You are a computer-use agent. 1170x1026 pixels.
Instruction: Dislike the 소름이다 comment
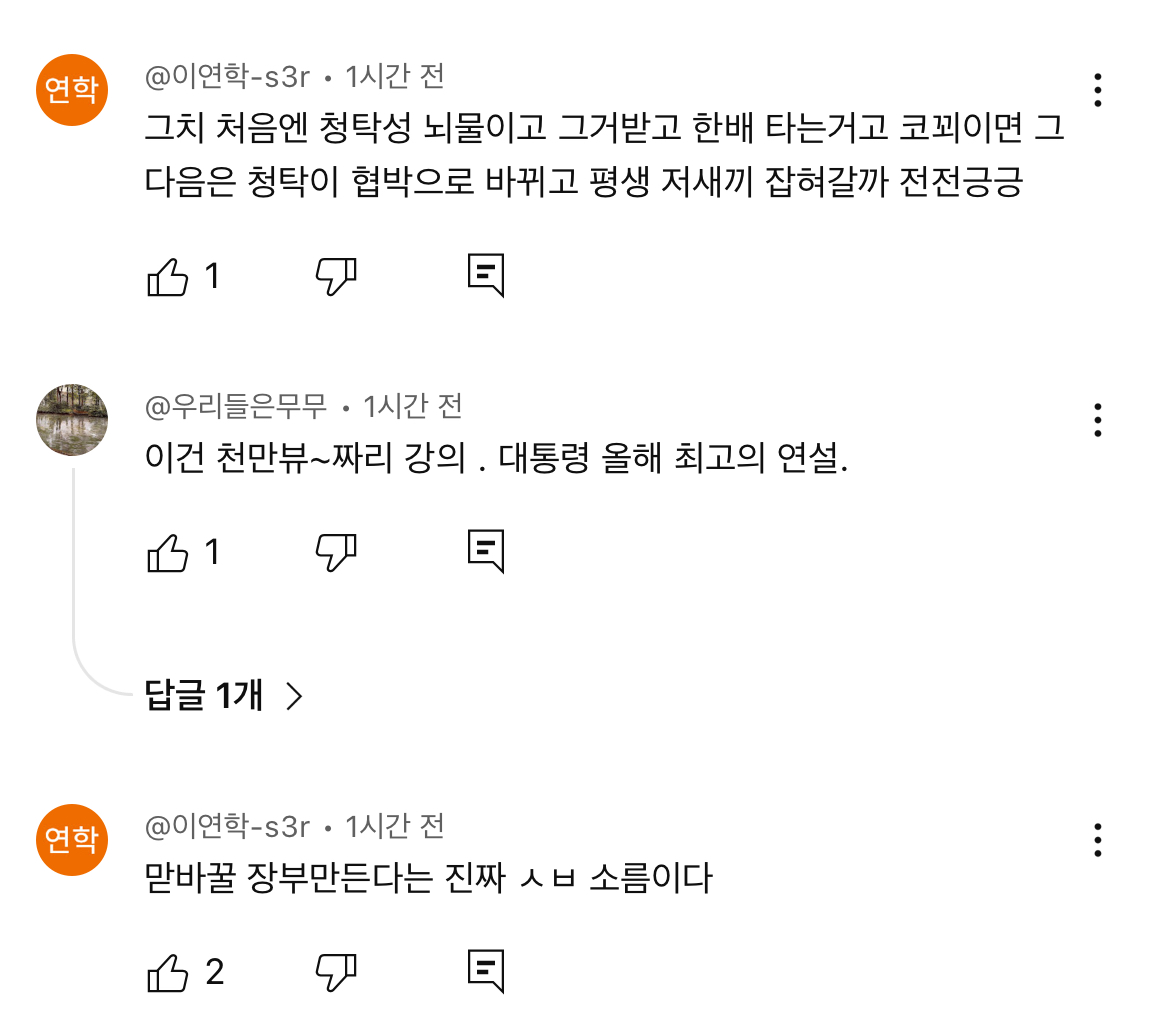point(336,971)
